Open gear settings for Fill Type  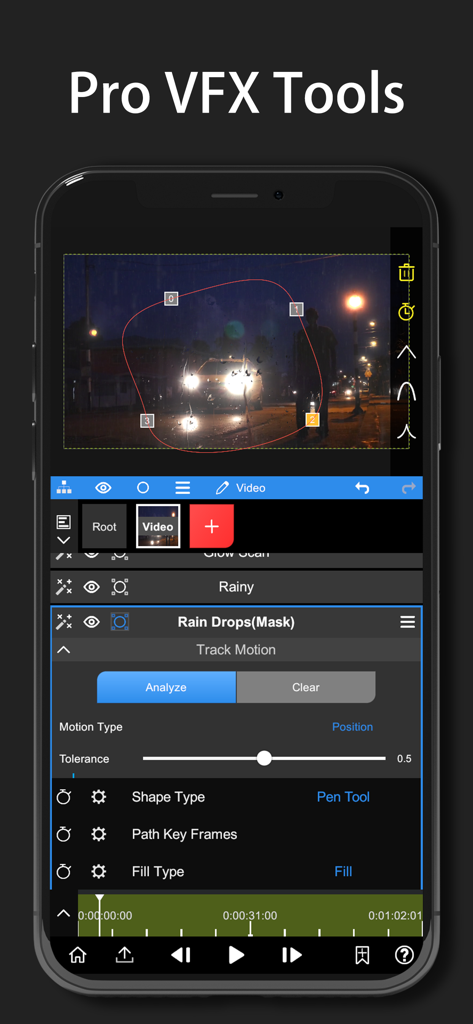[x=99, y=871]
